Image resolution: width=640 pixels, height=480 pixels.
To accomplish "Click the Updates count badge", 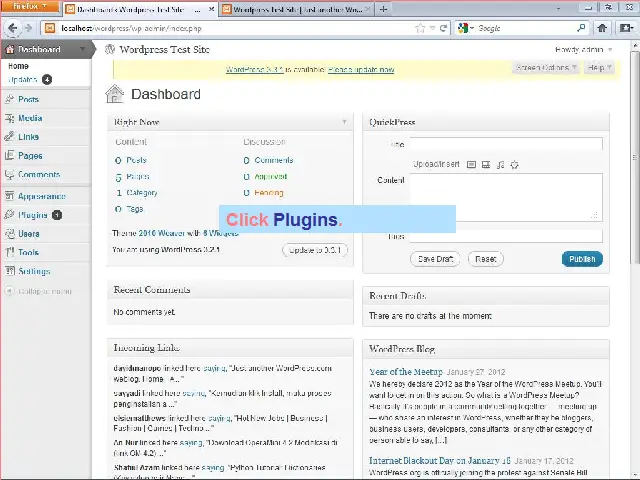I will pyautogui.click(x=47, y=80).
